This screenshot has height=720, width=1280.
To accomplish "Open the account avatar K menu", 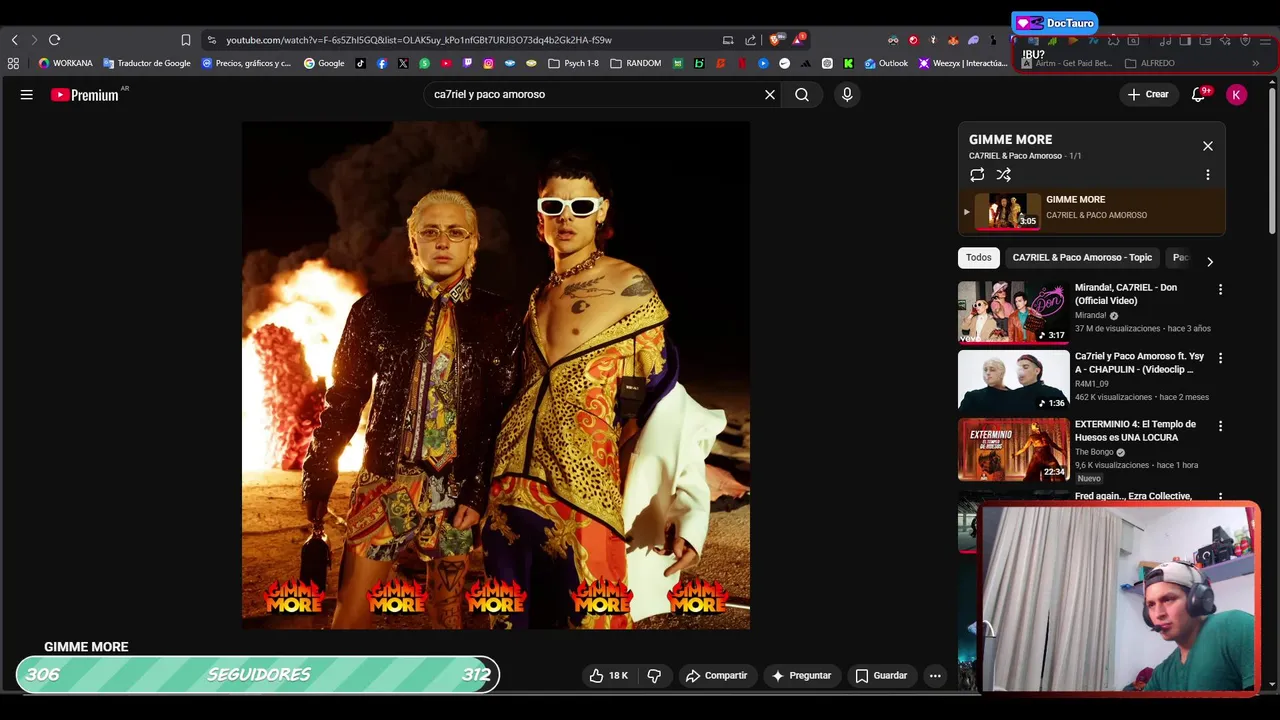I will [x=1237, y=94].
